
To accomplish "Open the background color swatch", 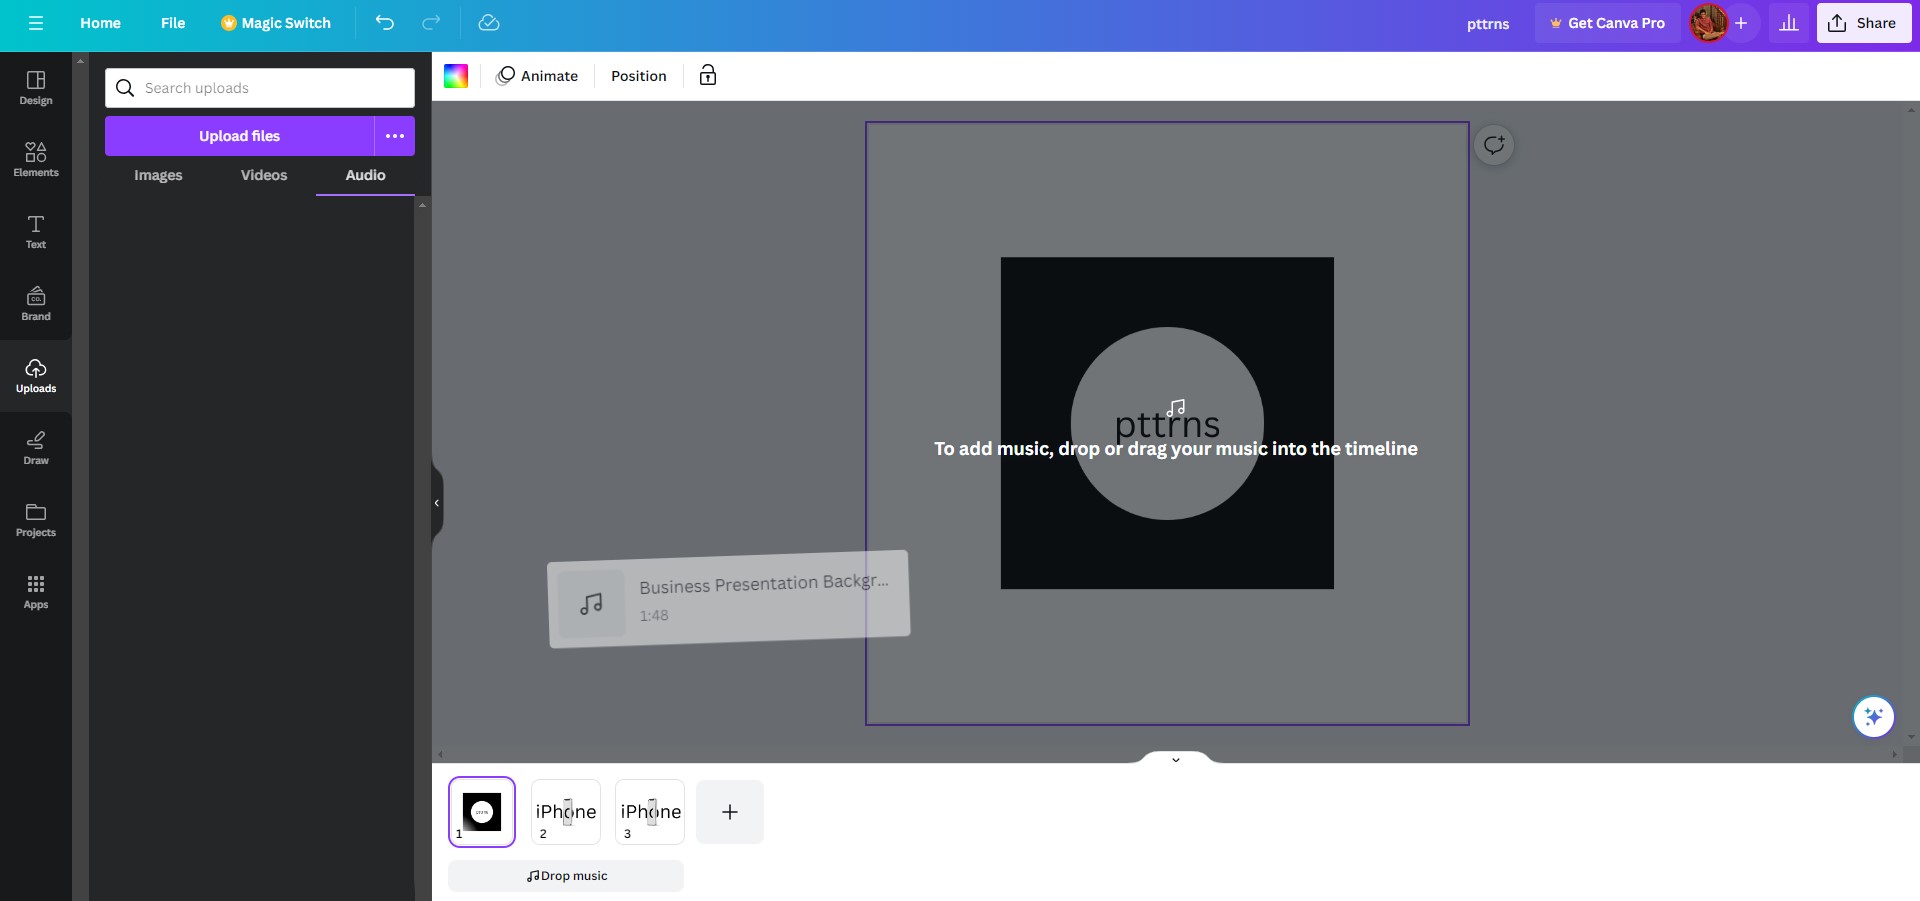I will click(456, 76).
